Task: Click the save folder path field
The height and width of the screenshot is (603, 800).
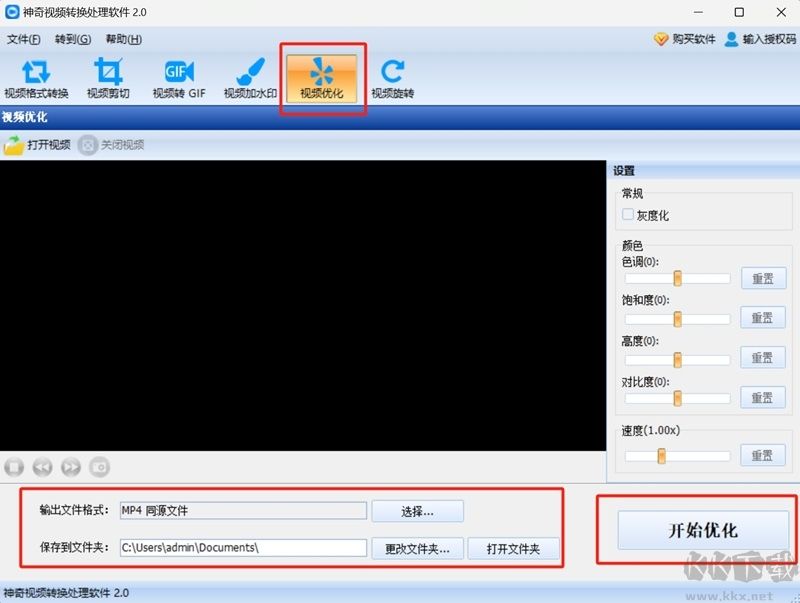Action: 243,548
